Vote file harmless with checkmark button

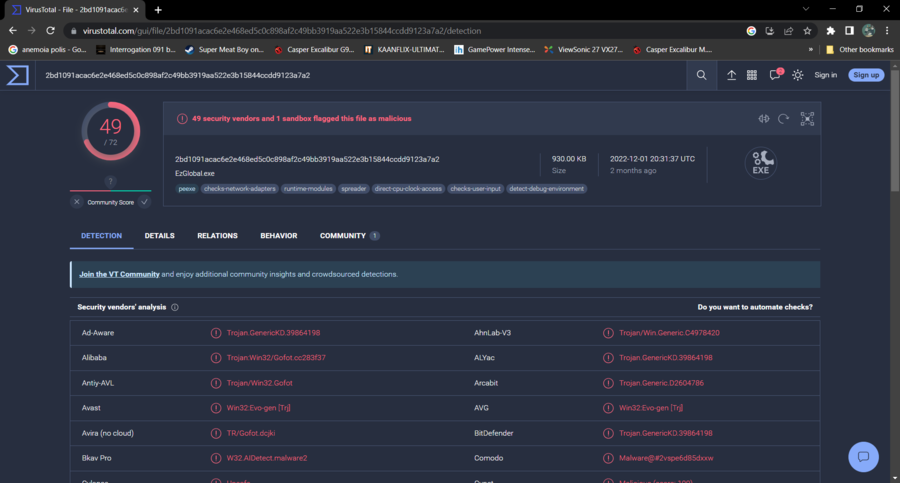tap(144, 202)
